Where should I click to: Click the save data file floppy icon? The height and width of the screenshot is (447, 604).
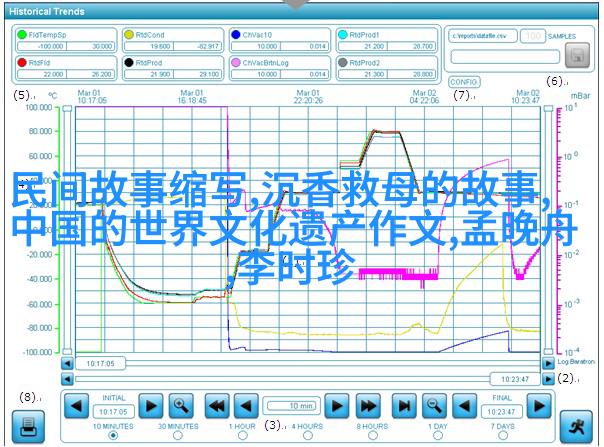point(577,55)
